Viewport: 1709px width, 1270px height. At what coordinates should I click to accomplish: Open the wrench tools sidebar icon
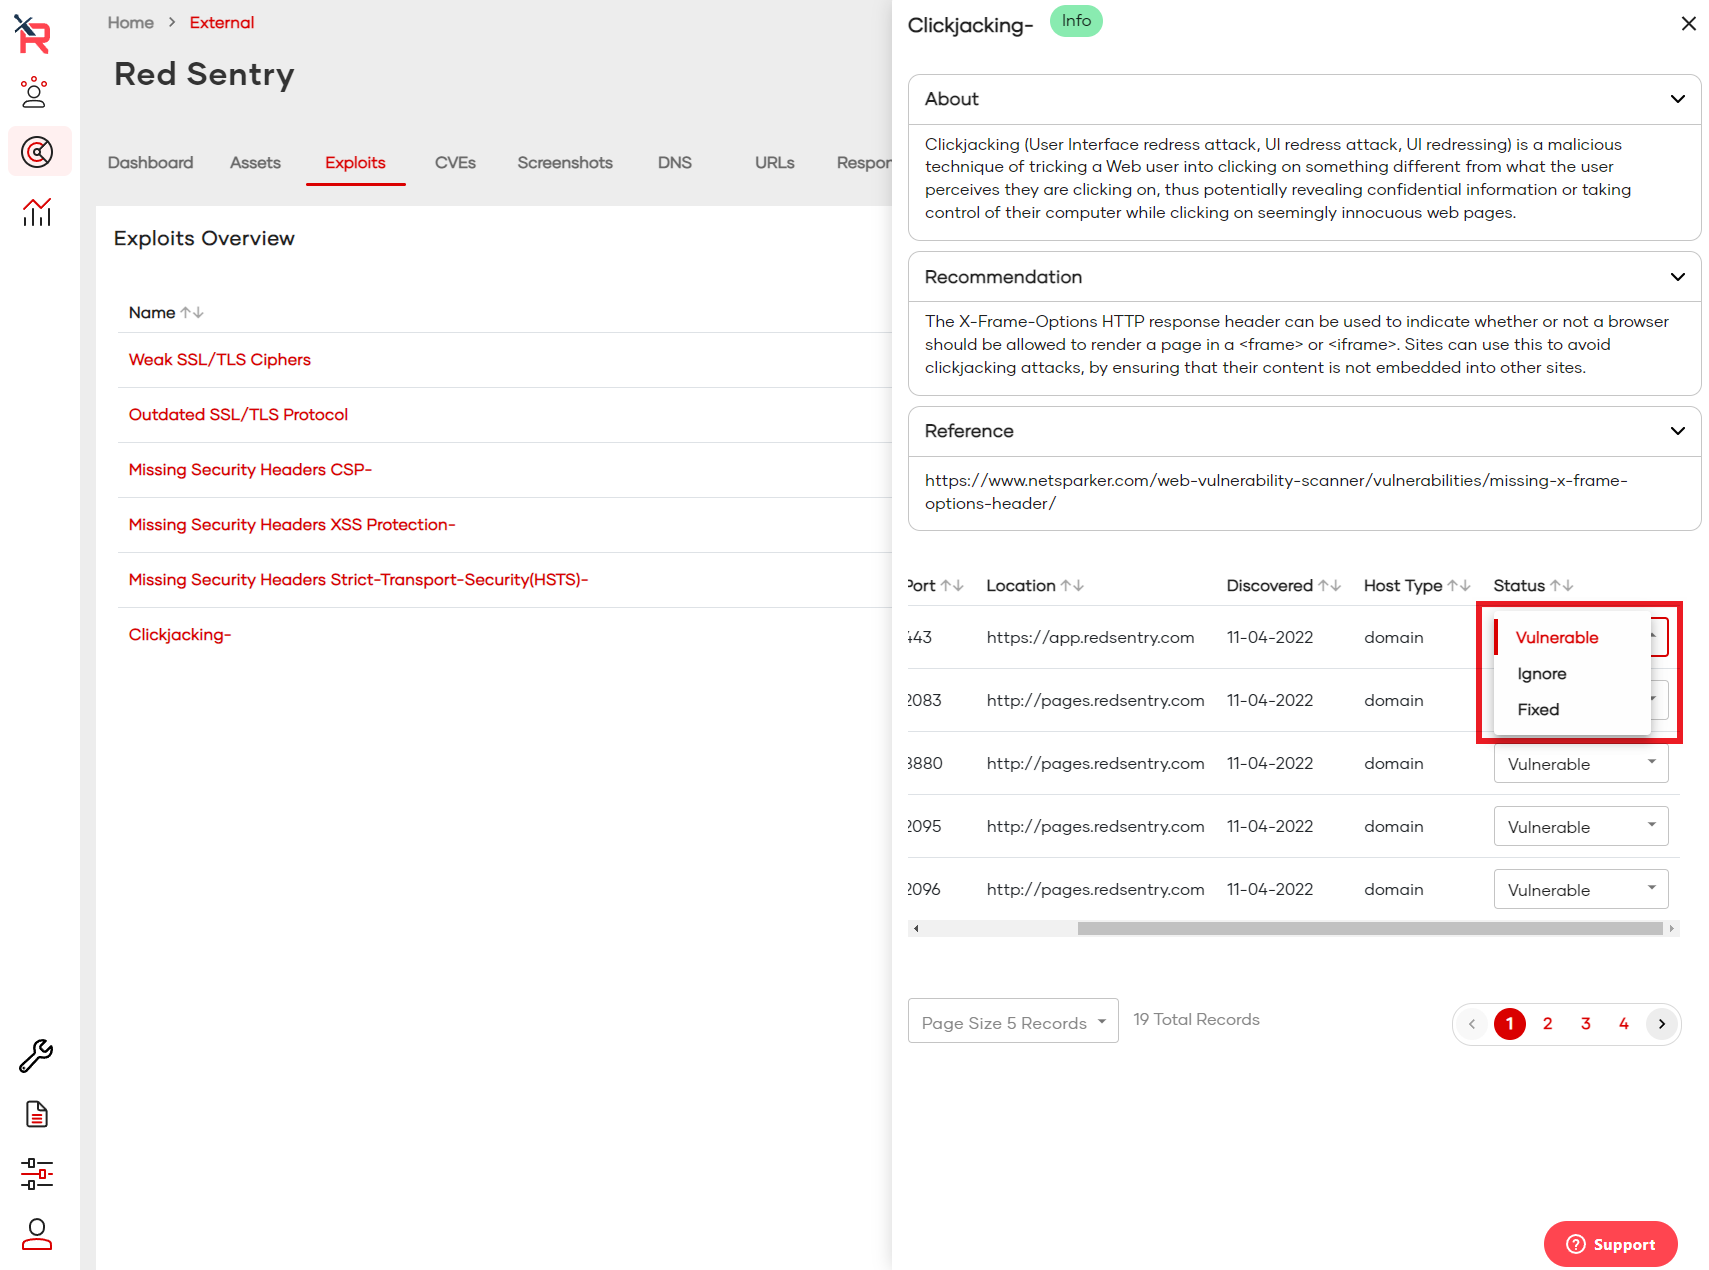(x=36, y=1056)
